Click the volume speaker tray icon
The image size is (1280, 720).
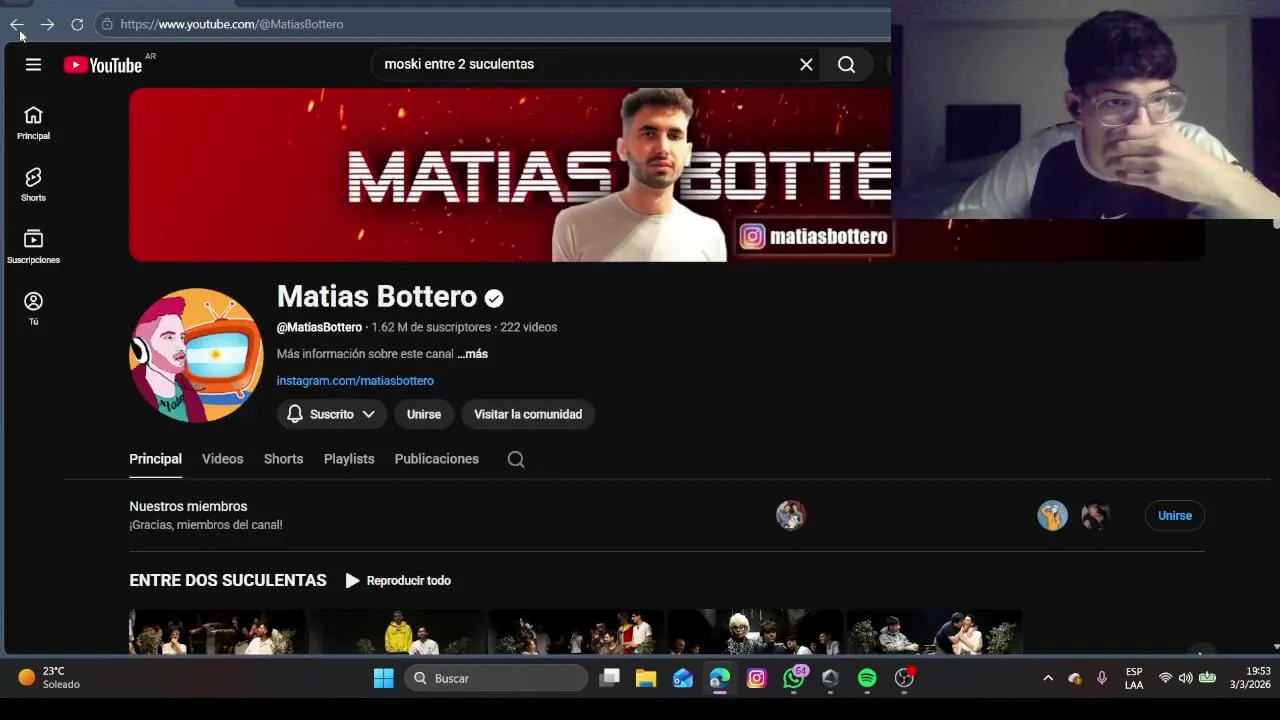[x=1185, y=678]
